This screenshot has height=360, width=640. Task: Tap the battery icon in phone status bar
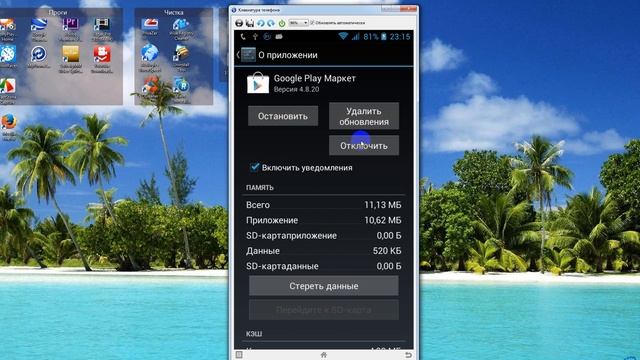[384, 36]
